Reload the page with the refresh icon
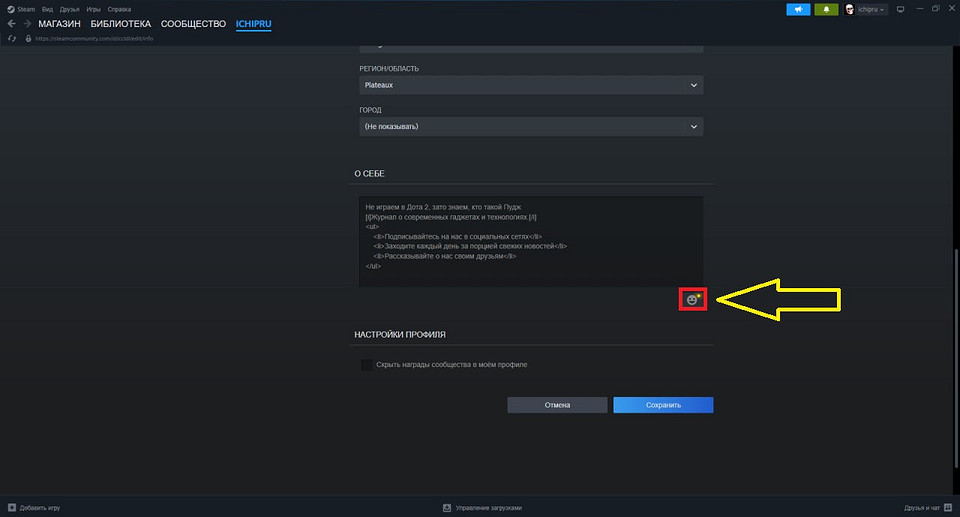 click(11, 39)
